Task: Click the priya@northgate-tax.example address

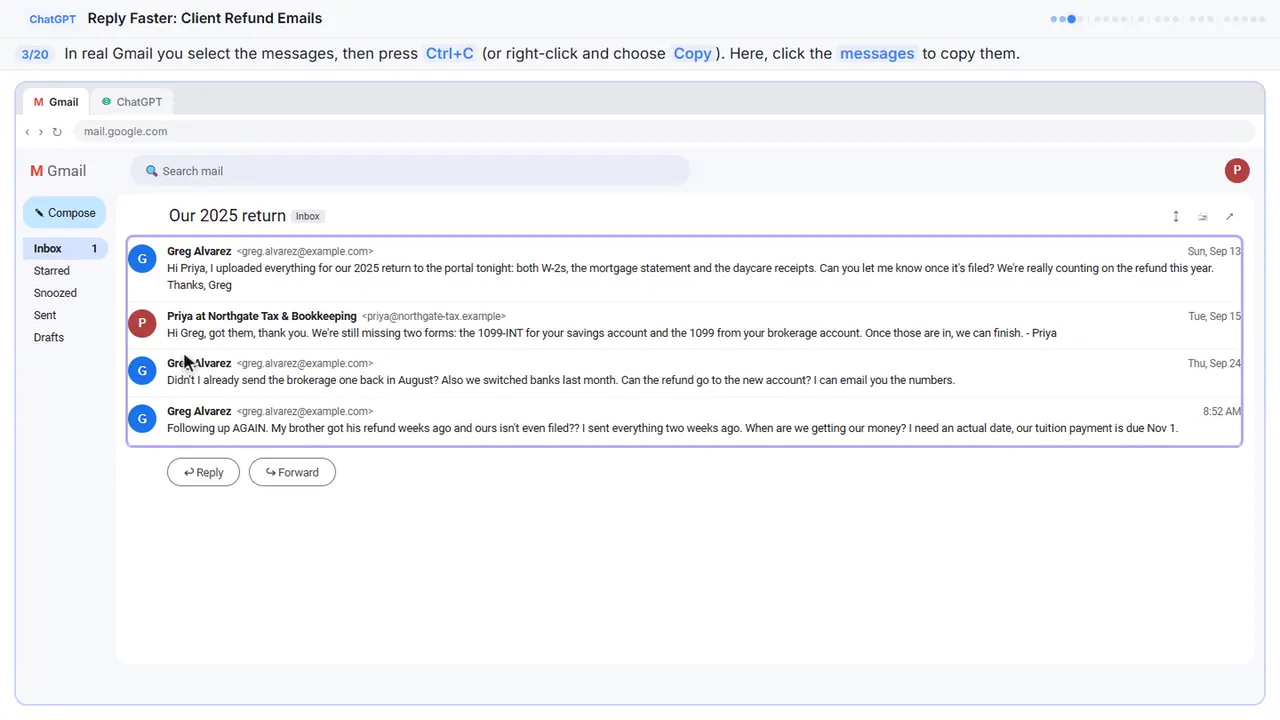Action: click(434, 317)
